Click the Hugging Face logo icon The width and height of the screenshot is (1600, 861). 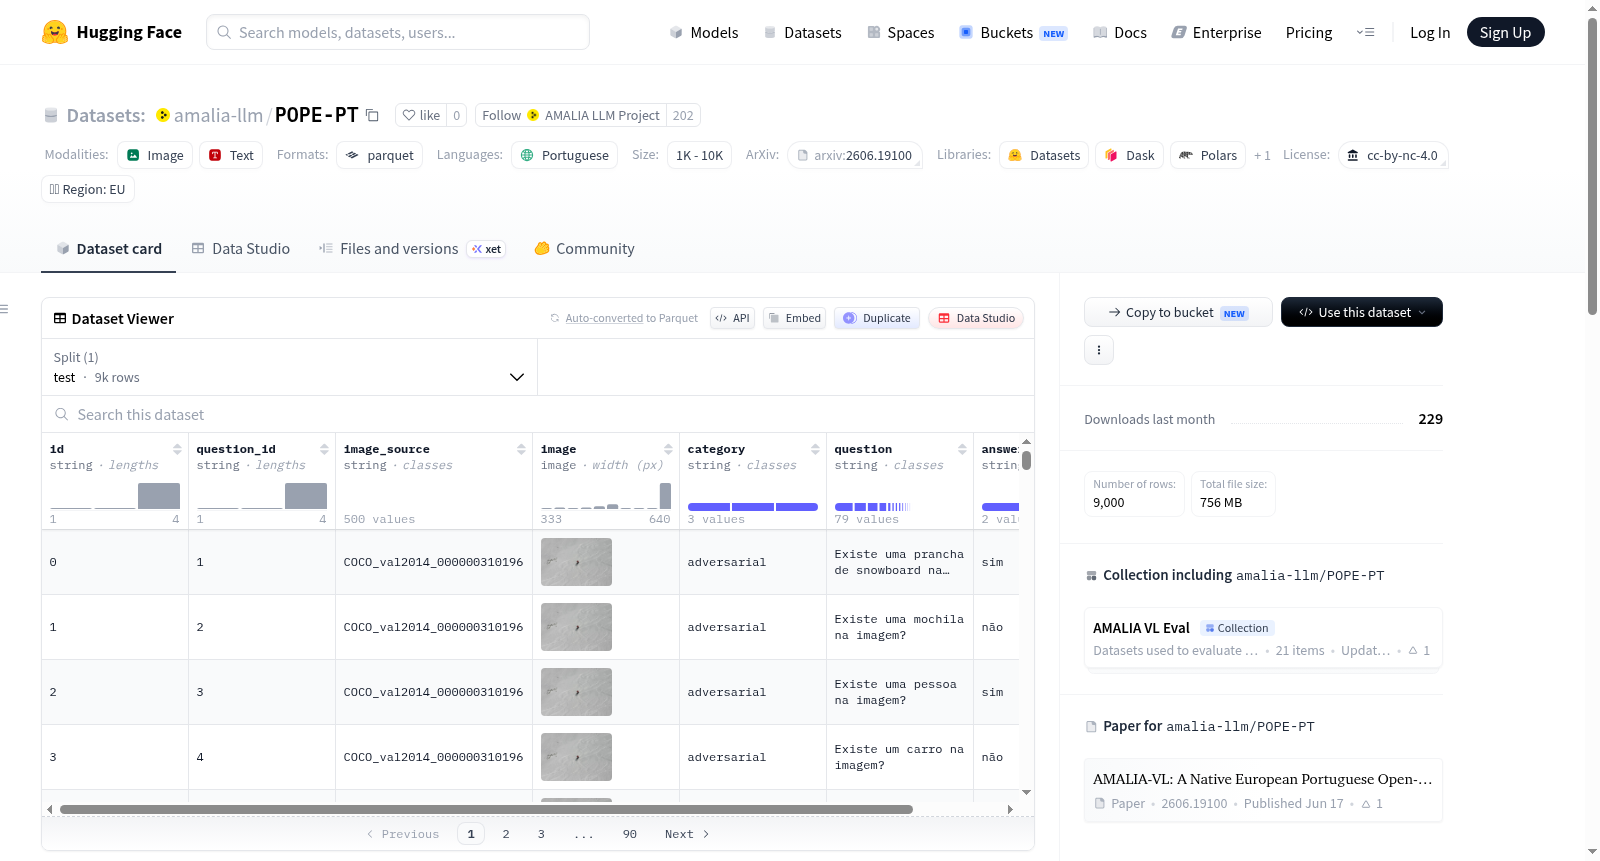pos(55,32)
